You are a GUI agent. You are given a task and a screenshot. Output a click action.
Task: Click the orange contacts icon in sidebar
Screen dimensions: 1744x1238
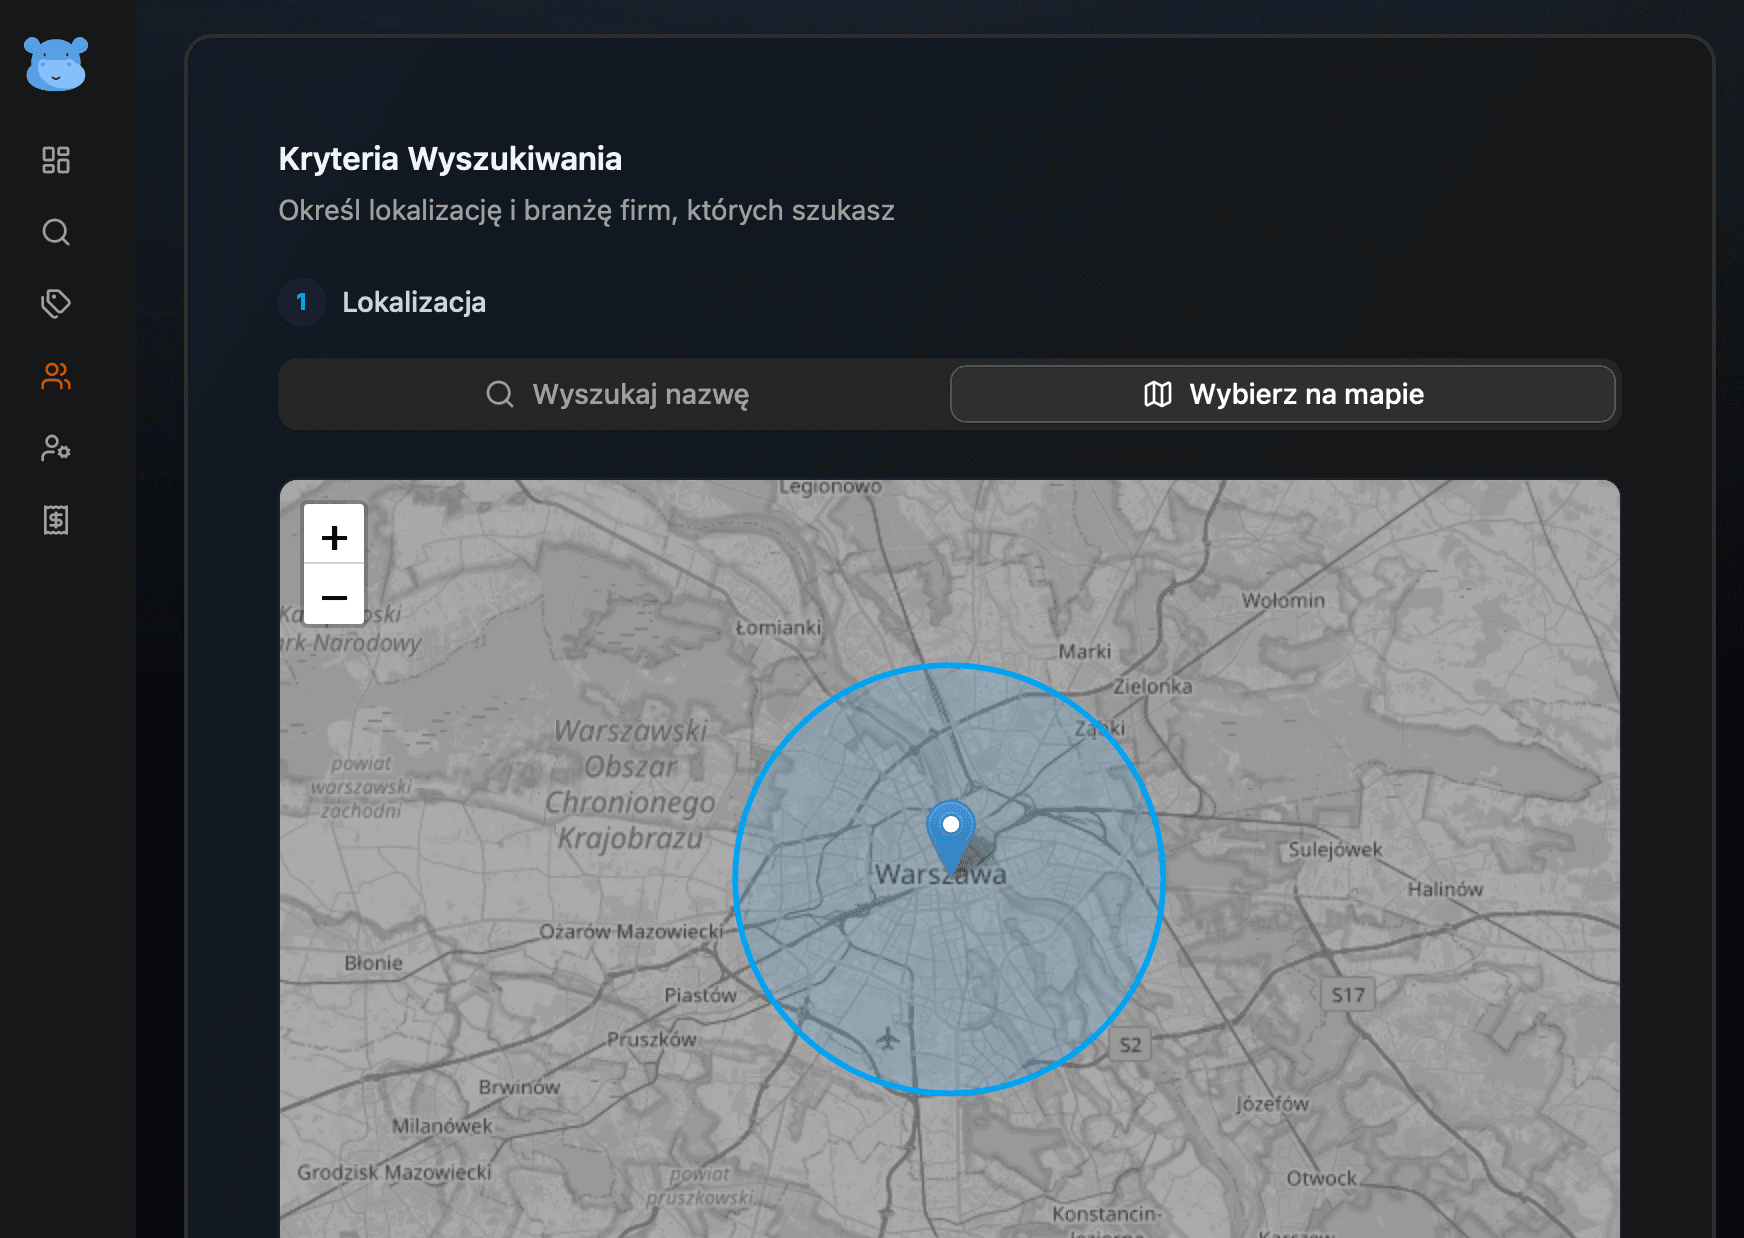[55, 377]
